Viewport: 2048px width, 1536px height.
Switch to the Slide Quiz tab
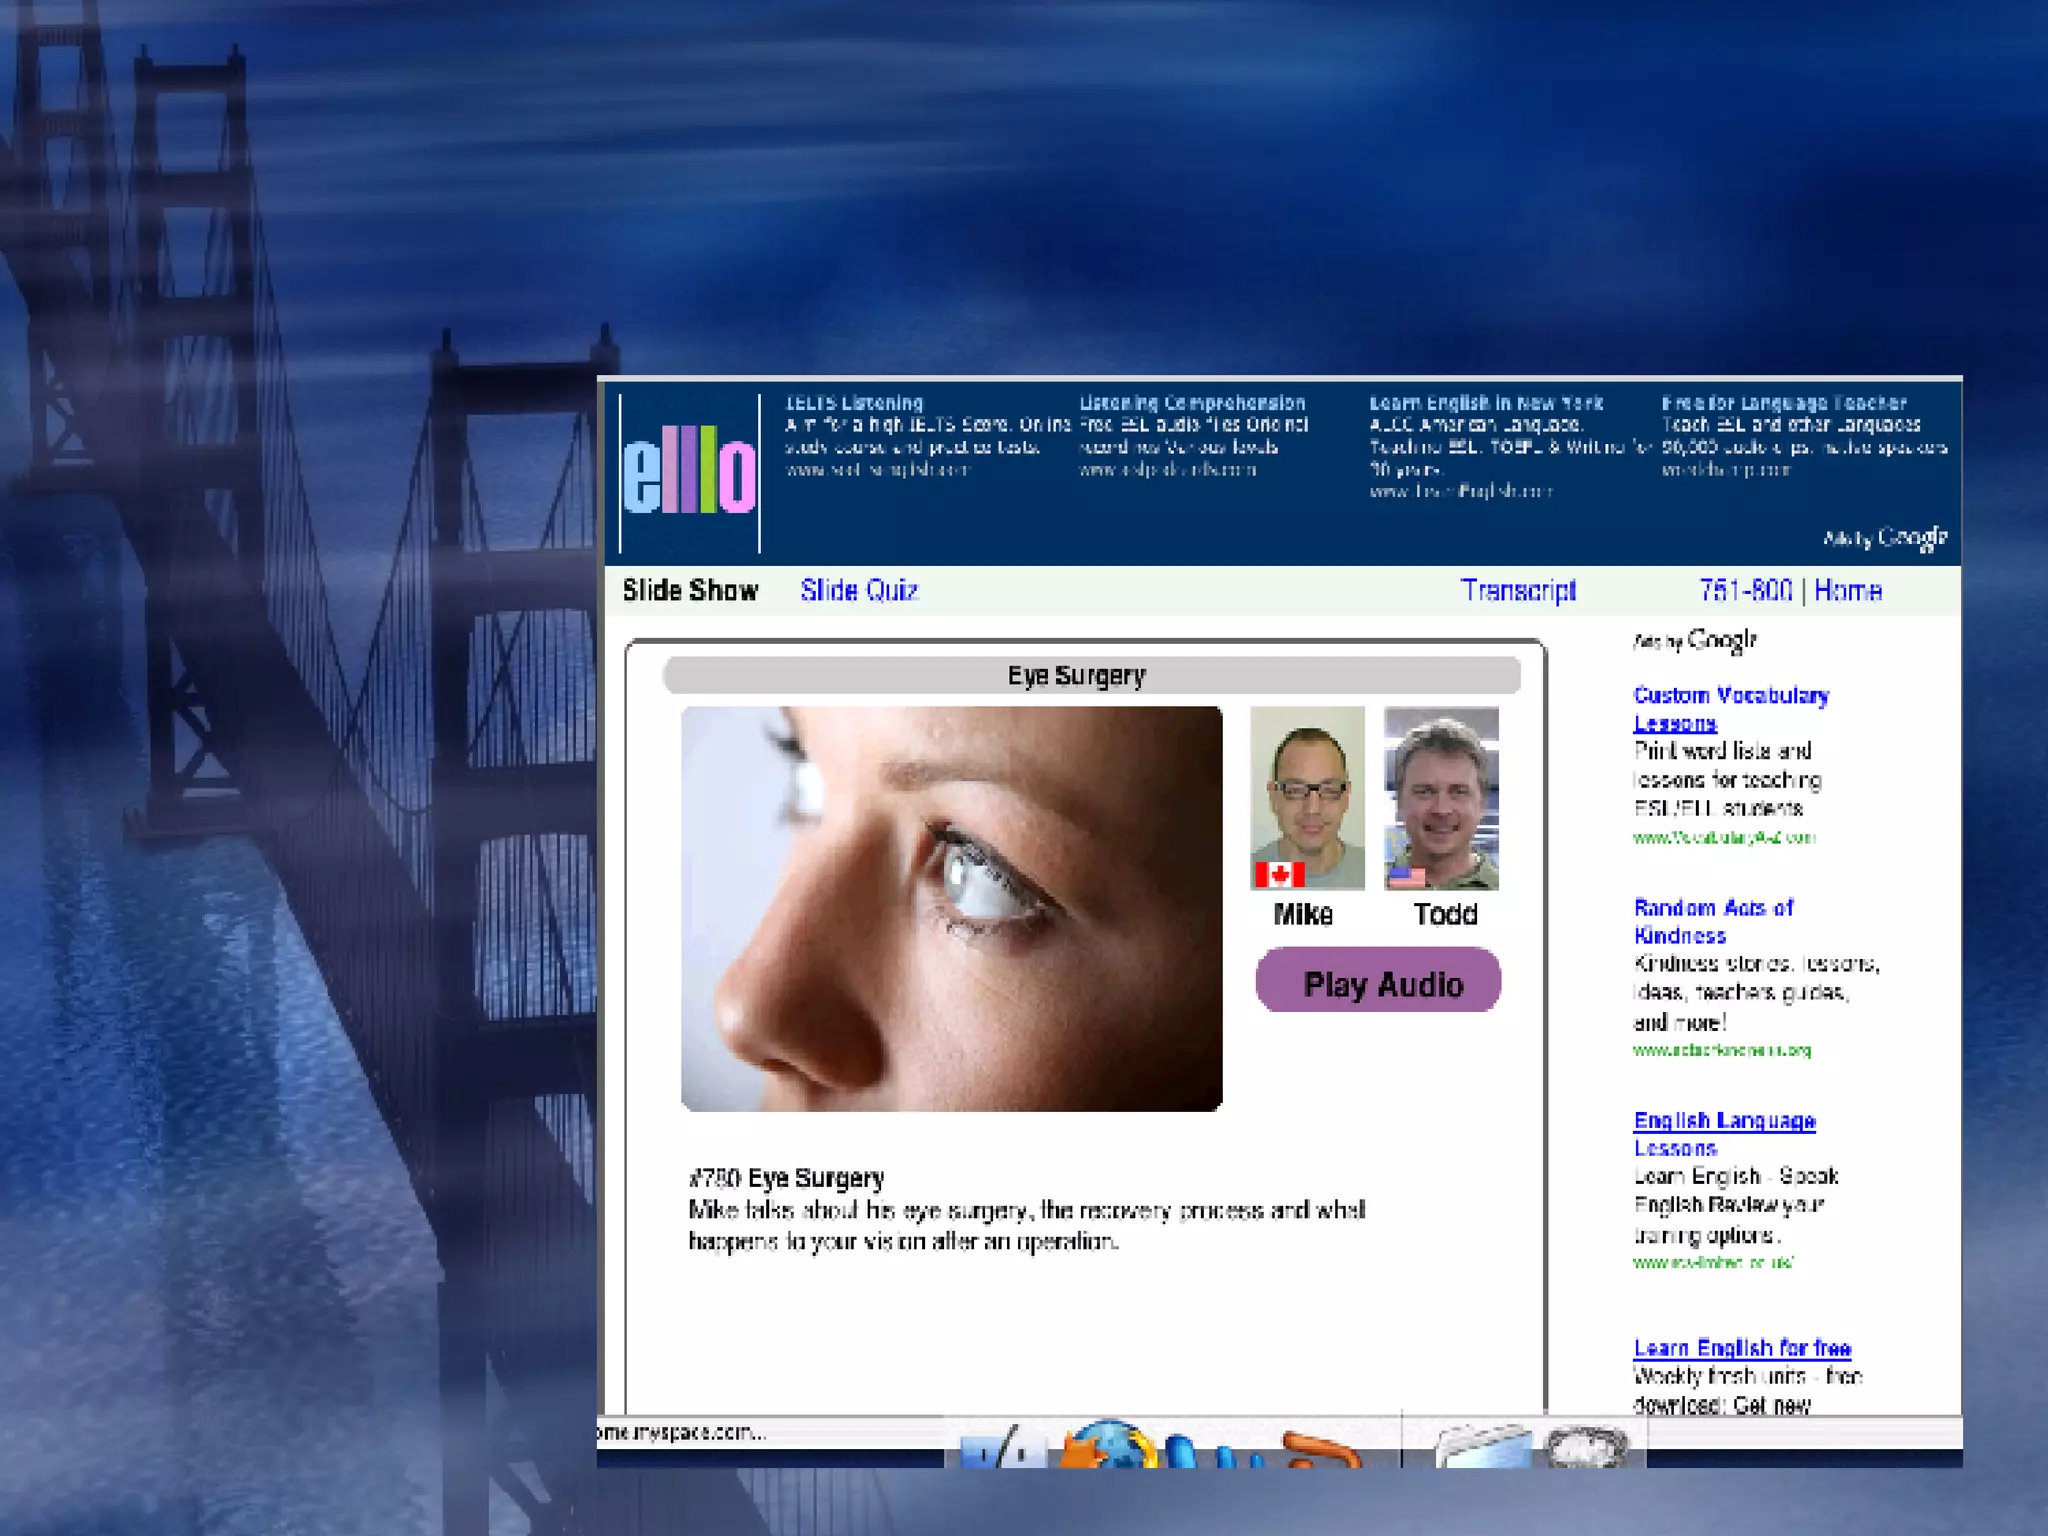[x=859, y=591]
